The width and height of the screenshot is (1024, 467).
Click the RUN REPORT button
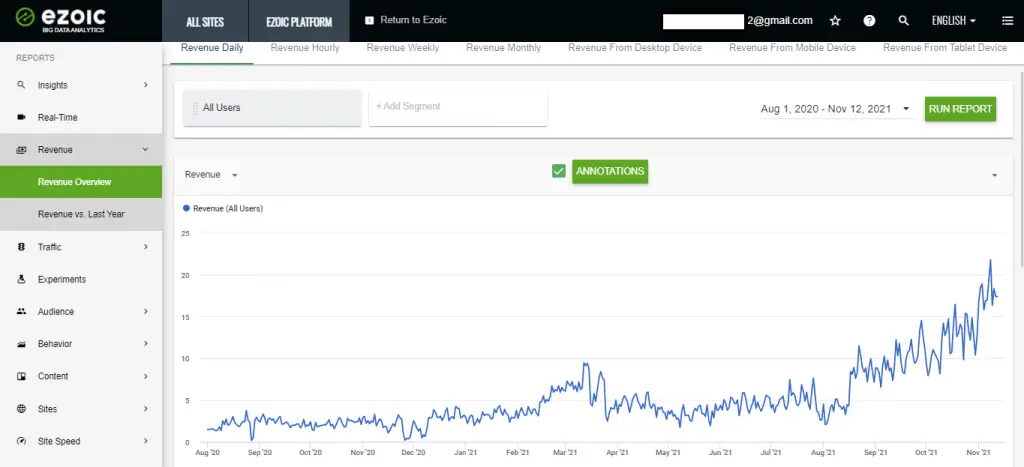(960, 109)
